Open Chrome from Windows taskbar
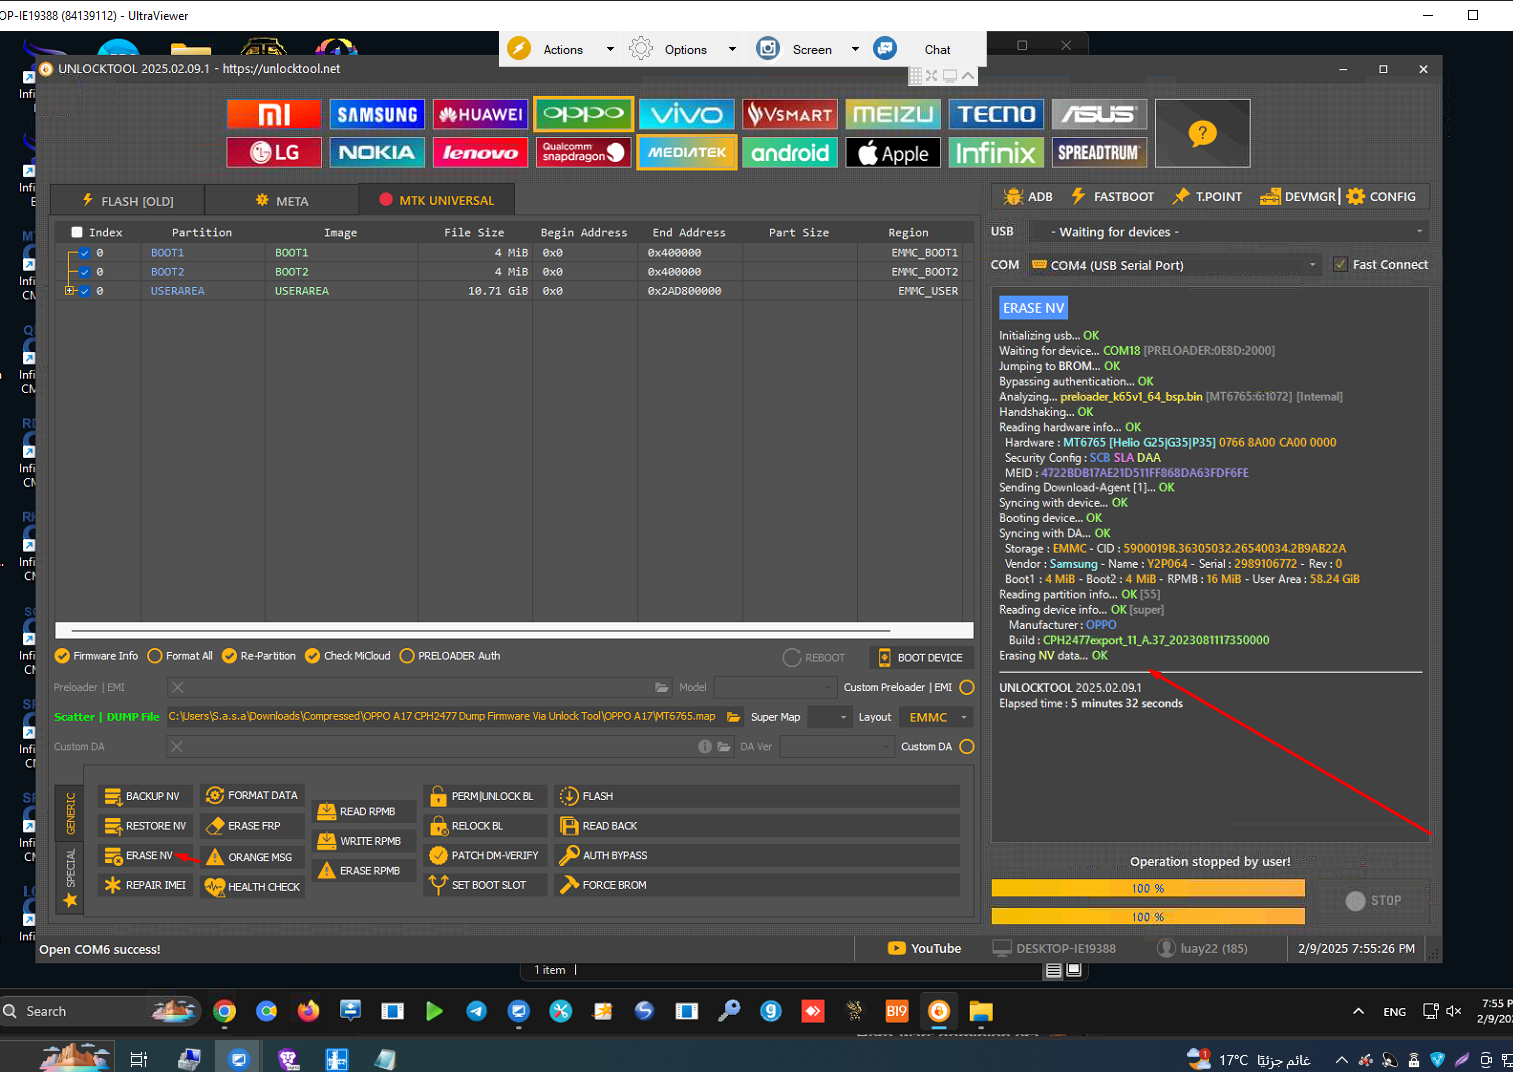1513x1072 pixels. click(x=224, y=1011)
